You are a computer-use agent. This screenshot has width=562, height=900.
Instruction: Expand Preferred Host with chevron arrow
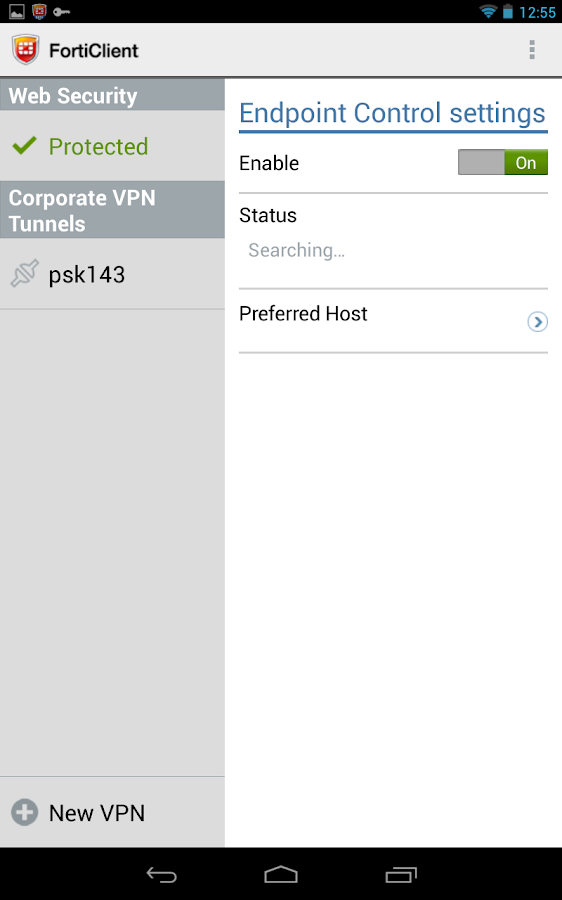tap(537, 321)
